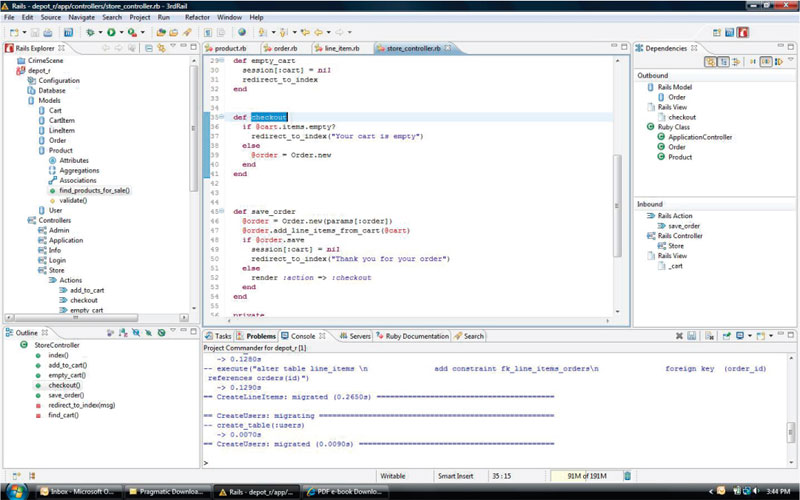Select the red Rails perspective icon

743,33
